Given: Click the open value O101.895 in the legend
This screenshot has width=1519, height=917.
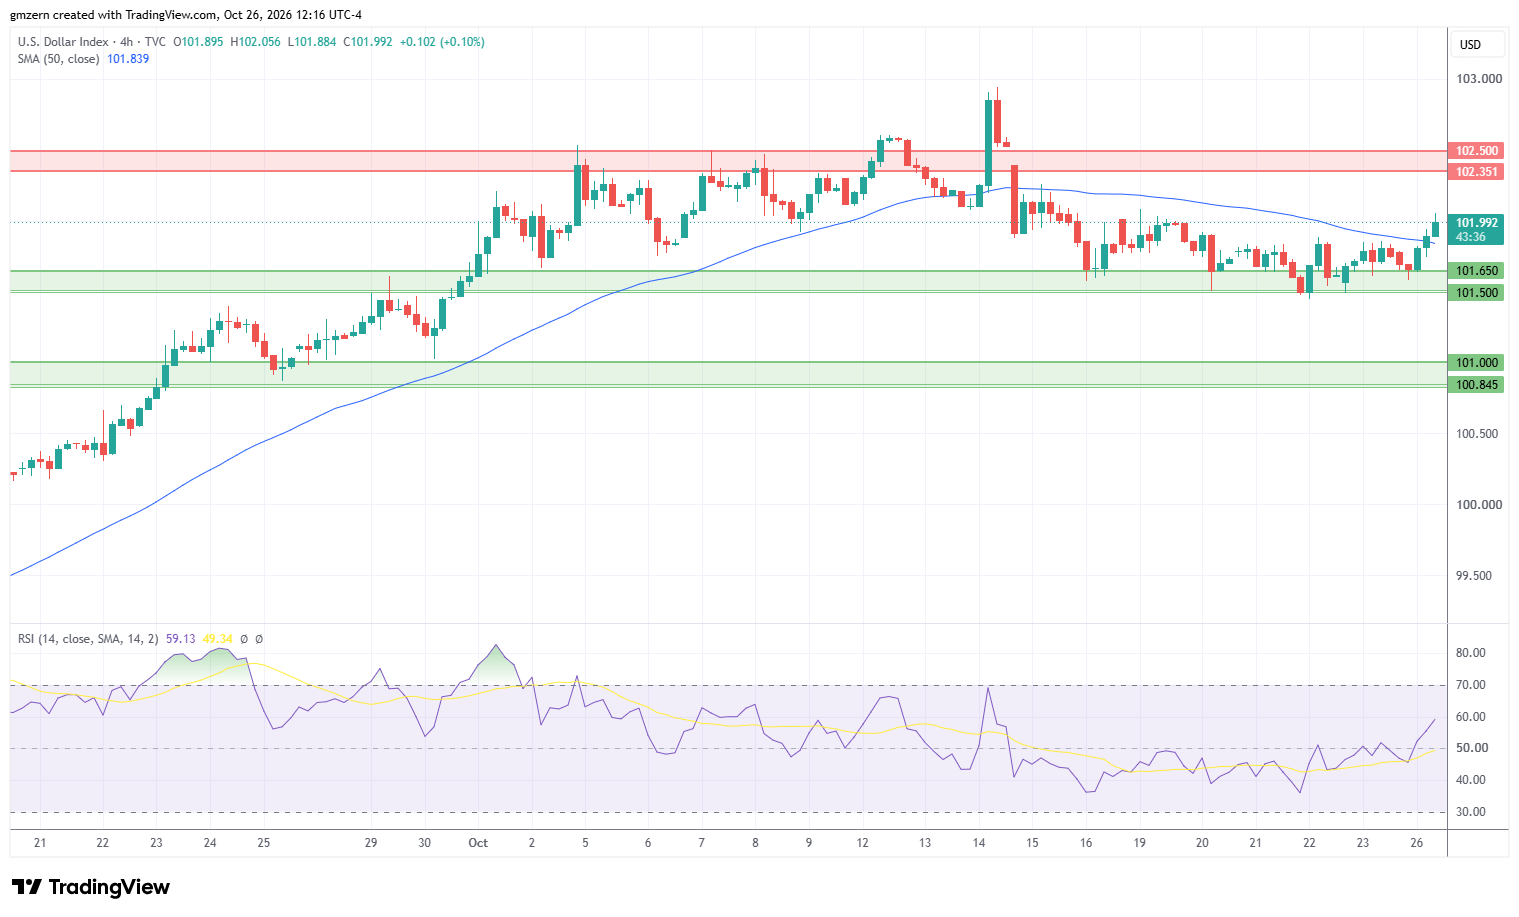Looking at the screenshot, I should (x=198, y=42).
